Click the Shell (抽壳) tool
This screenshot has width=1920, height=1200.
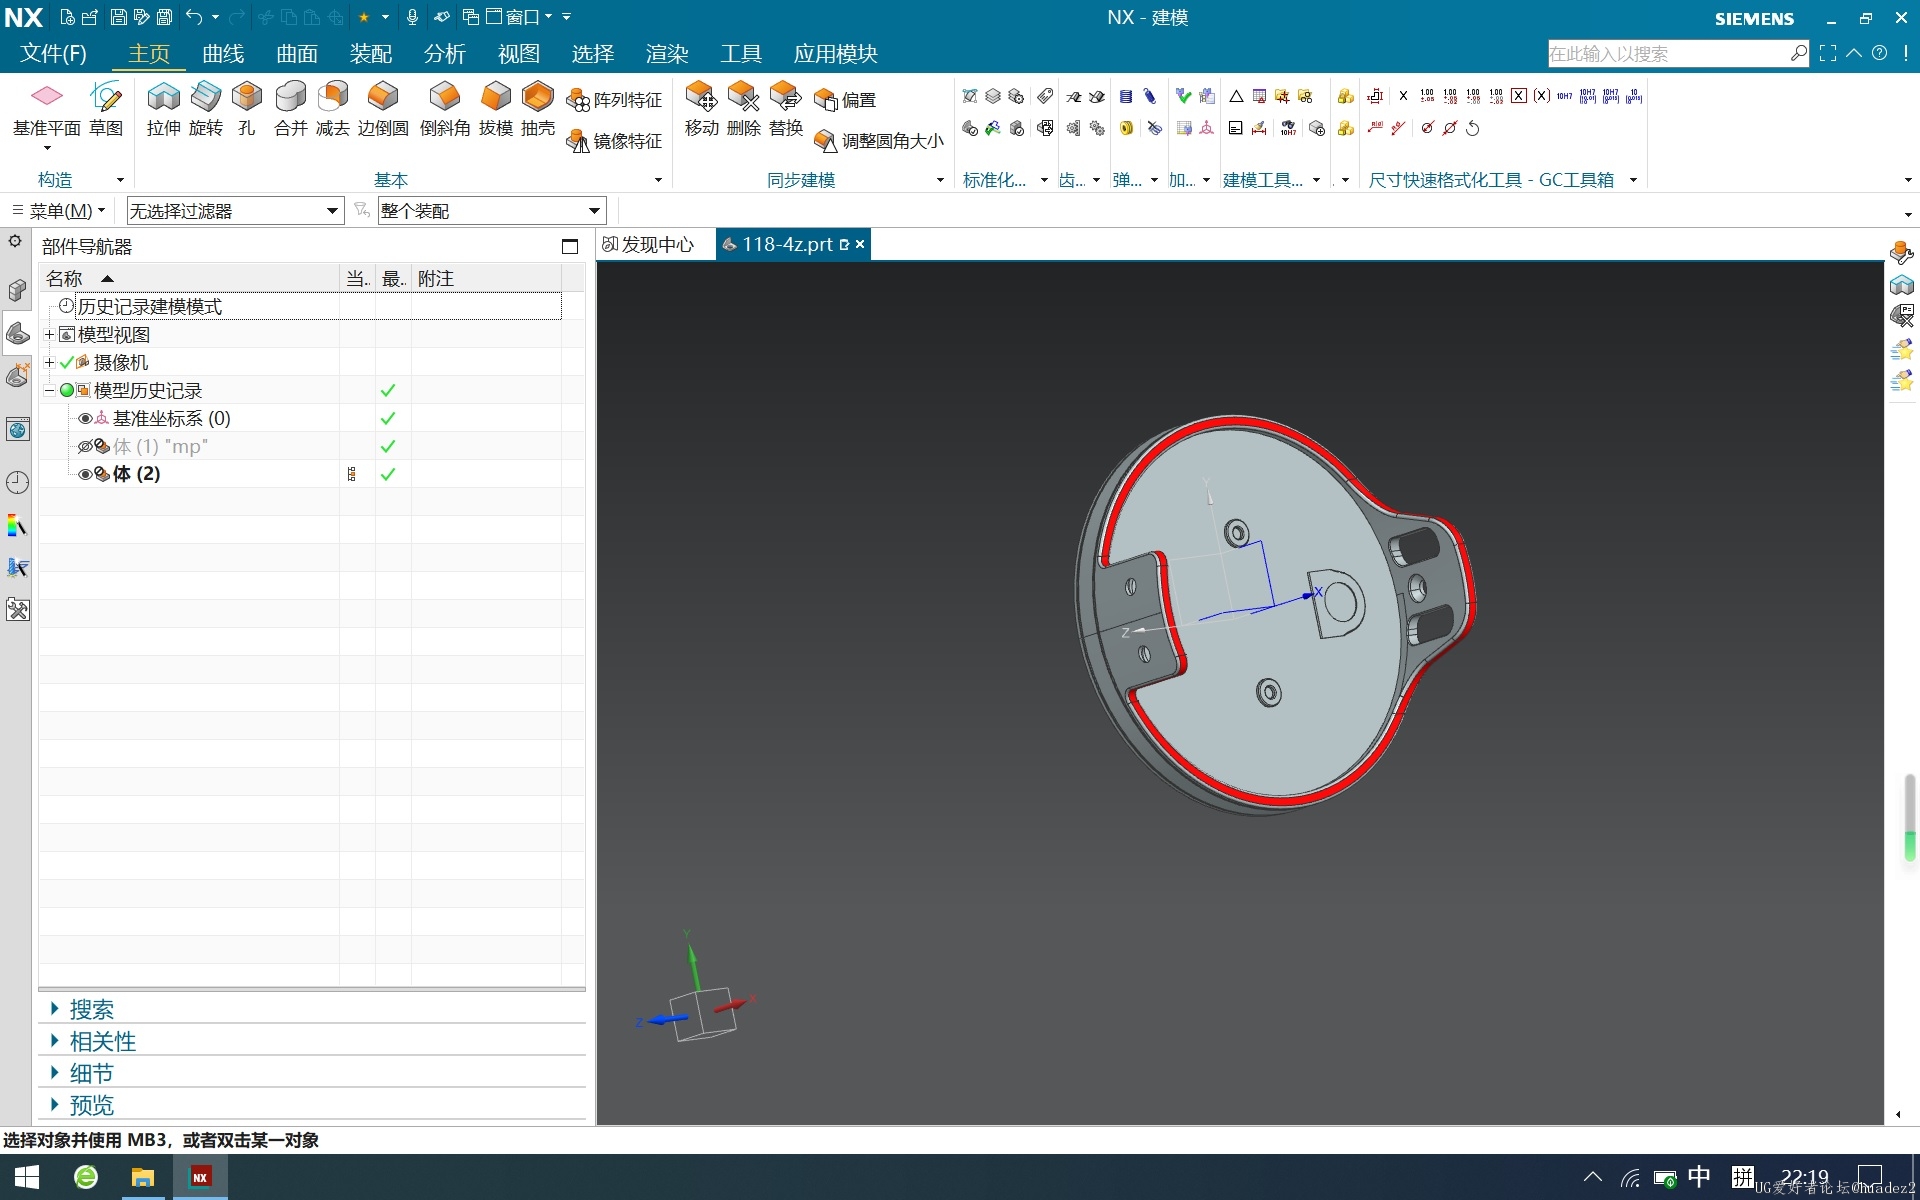tap(538, 108)
